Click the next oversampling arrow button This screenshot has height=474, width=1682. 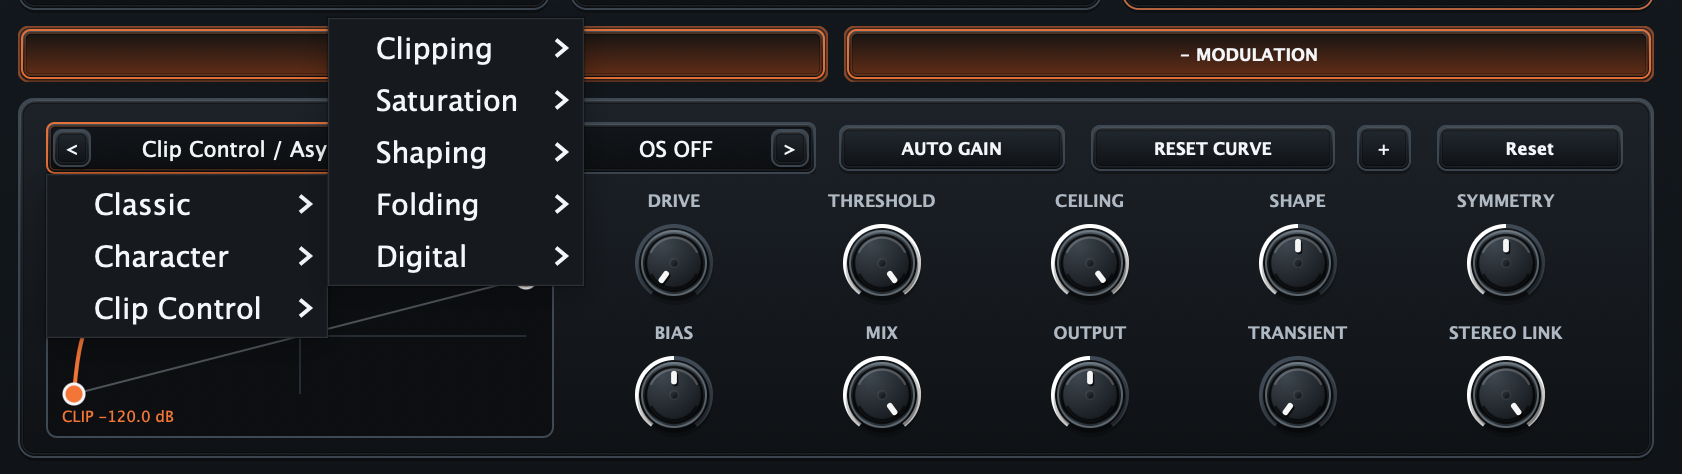[x=789, y=149]
